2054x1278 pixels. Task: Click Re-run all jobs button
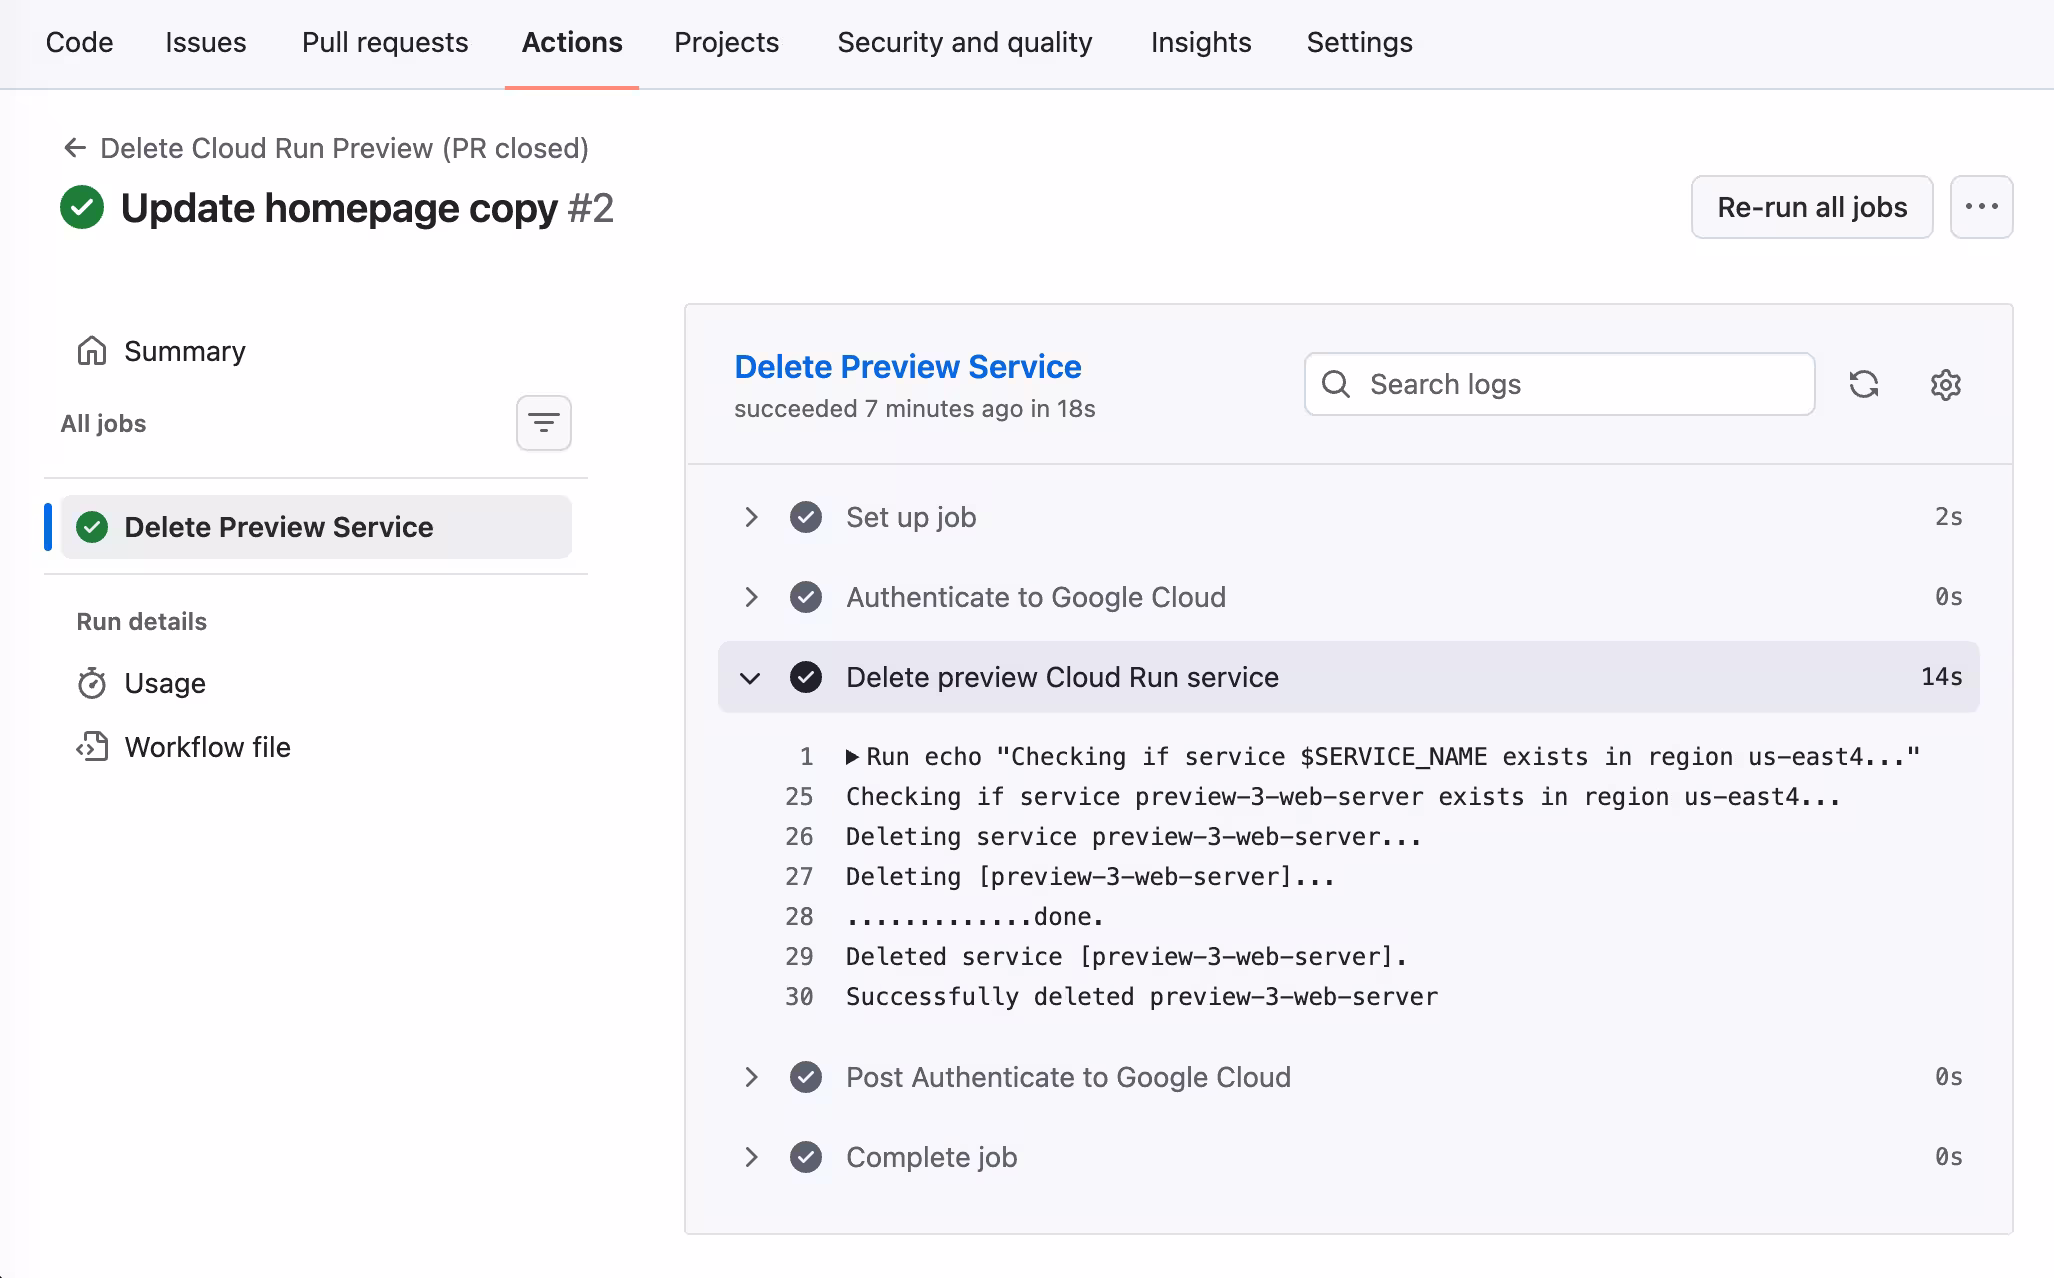click(1812, 207)
